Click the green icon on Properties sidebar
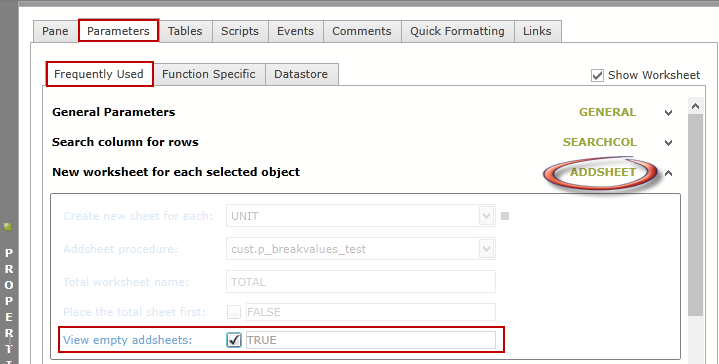This screenshot has height=364, width=719. pyautogui.click(x=8, y=226)
